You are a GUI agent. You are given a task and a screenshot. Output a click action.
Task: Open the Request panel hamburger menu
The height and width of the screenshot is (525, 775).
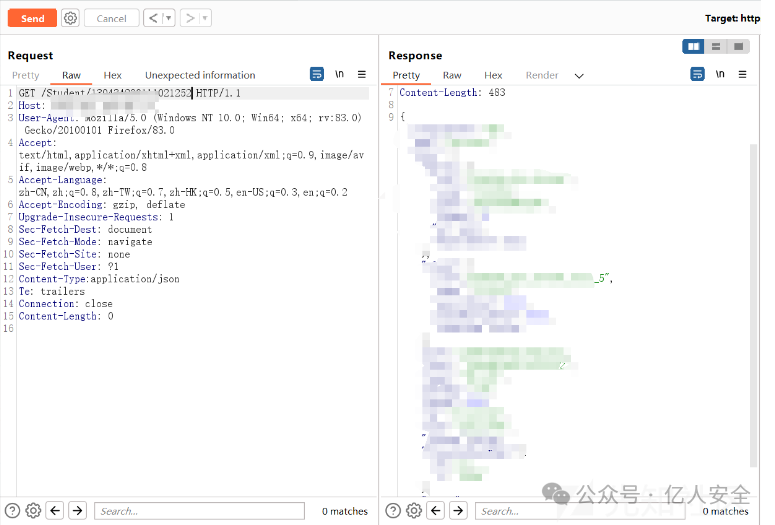click(362, 74)
